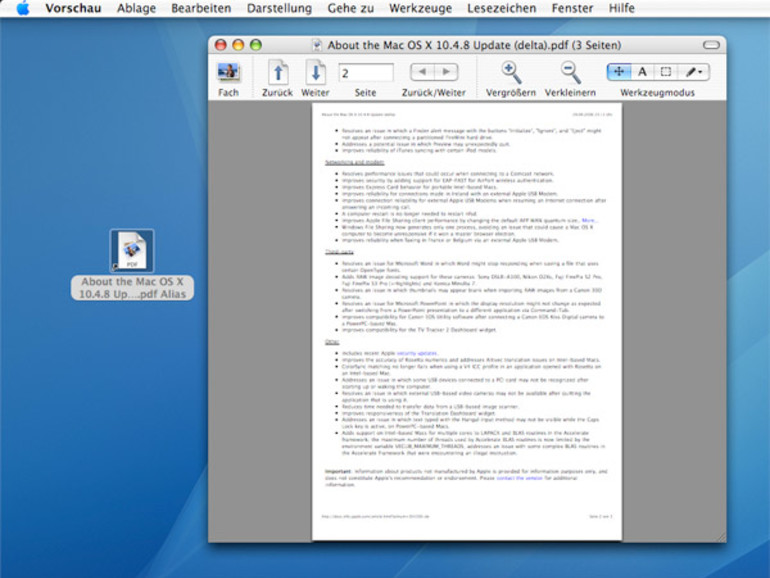Click the 'security updates' link in the document
The image size is (770, 578).
(416, 353)
